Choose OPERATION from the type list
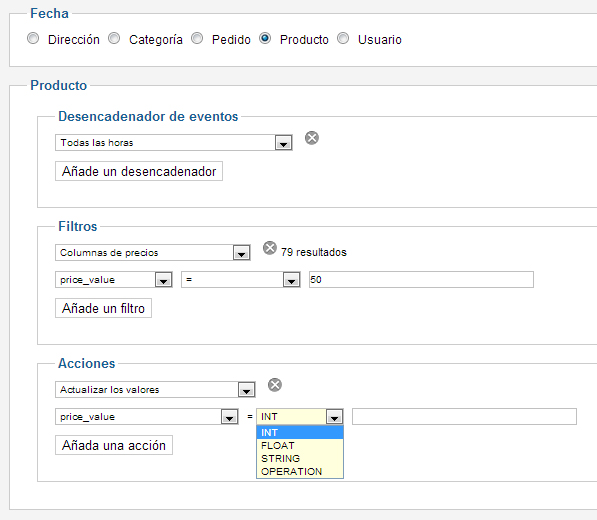Viewport: 597px width, 520px height. pyautogui.click(x=300, y=471)
